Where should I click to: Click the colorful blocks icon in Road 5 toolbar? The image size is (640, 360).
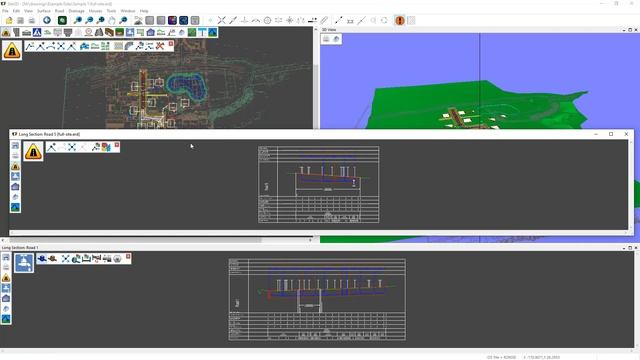(106, 147)
